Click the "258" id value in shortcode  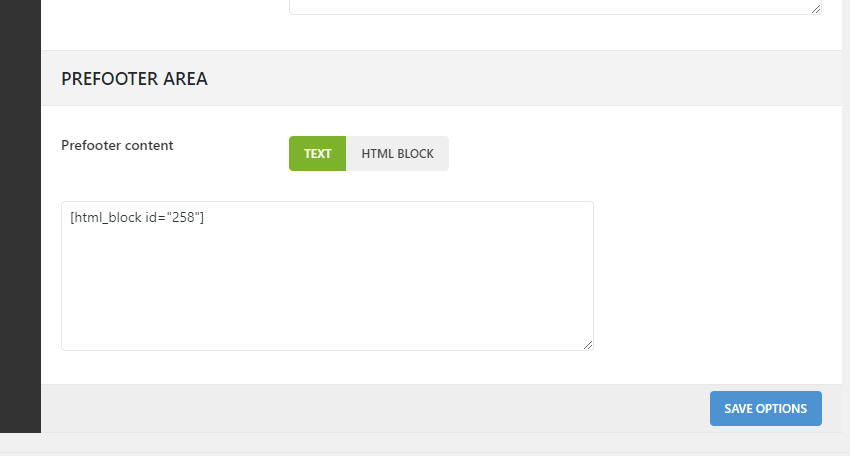pyautogui.click(x=182, y=217)
